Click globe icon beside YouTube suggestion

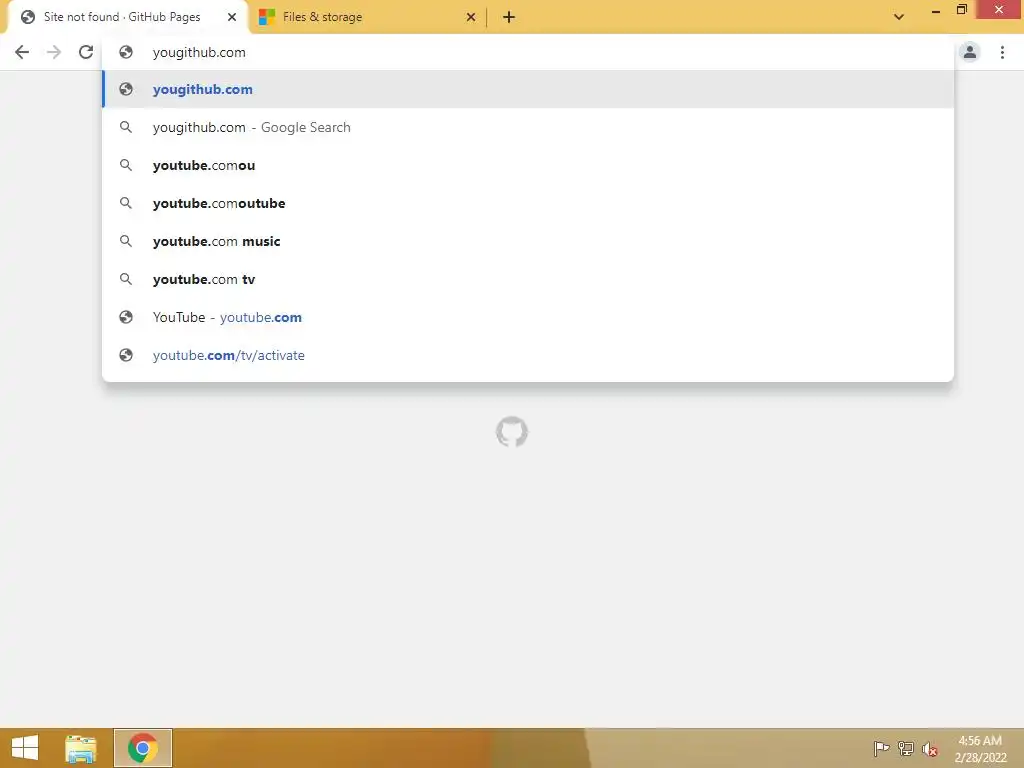pos(126,317)
